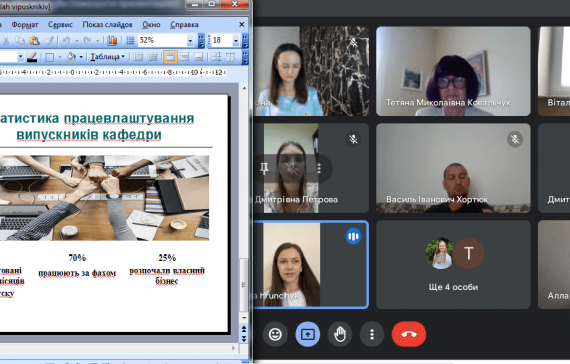Click the show grid icon

click(x=130, y=40)
